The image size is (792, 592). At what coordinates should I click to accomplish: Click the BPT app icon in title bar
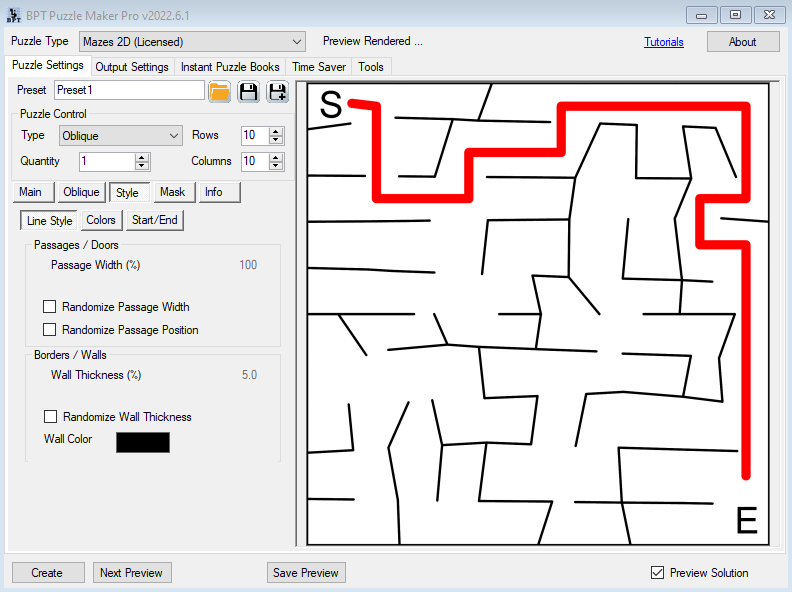coord(14,15)
